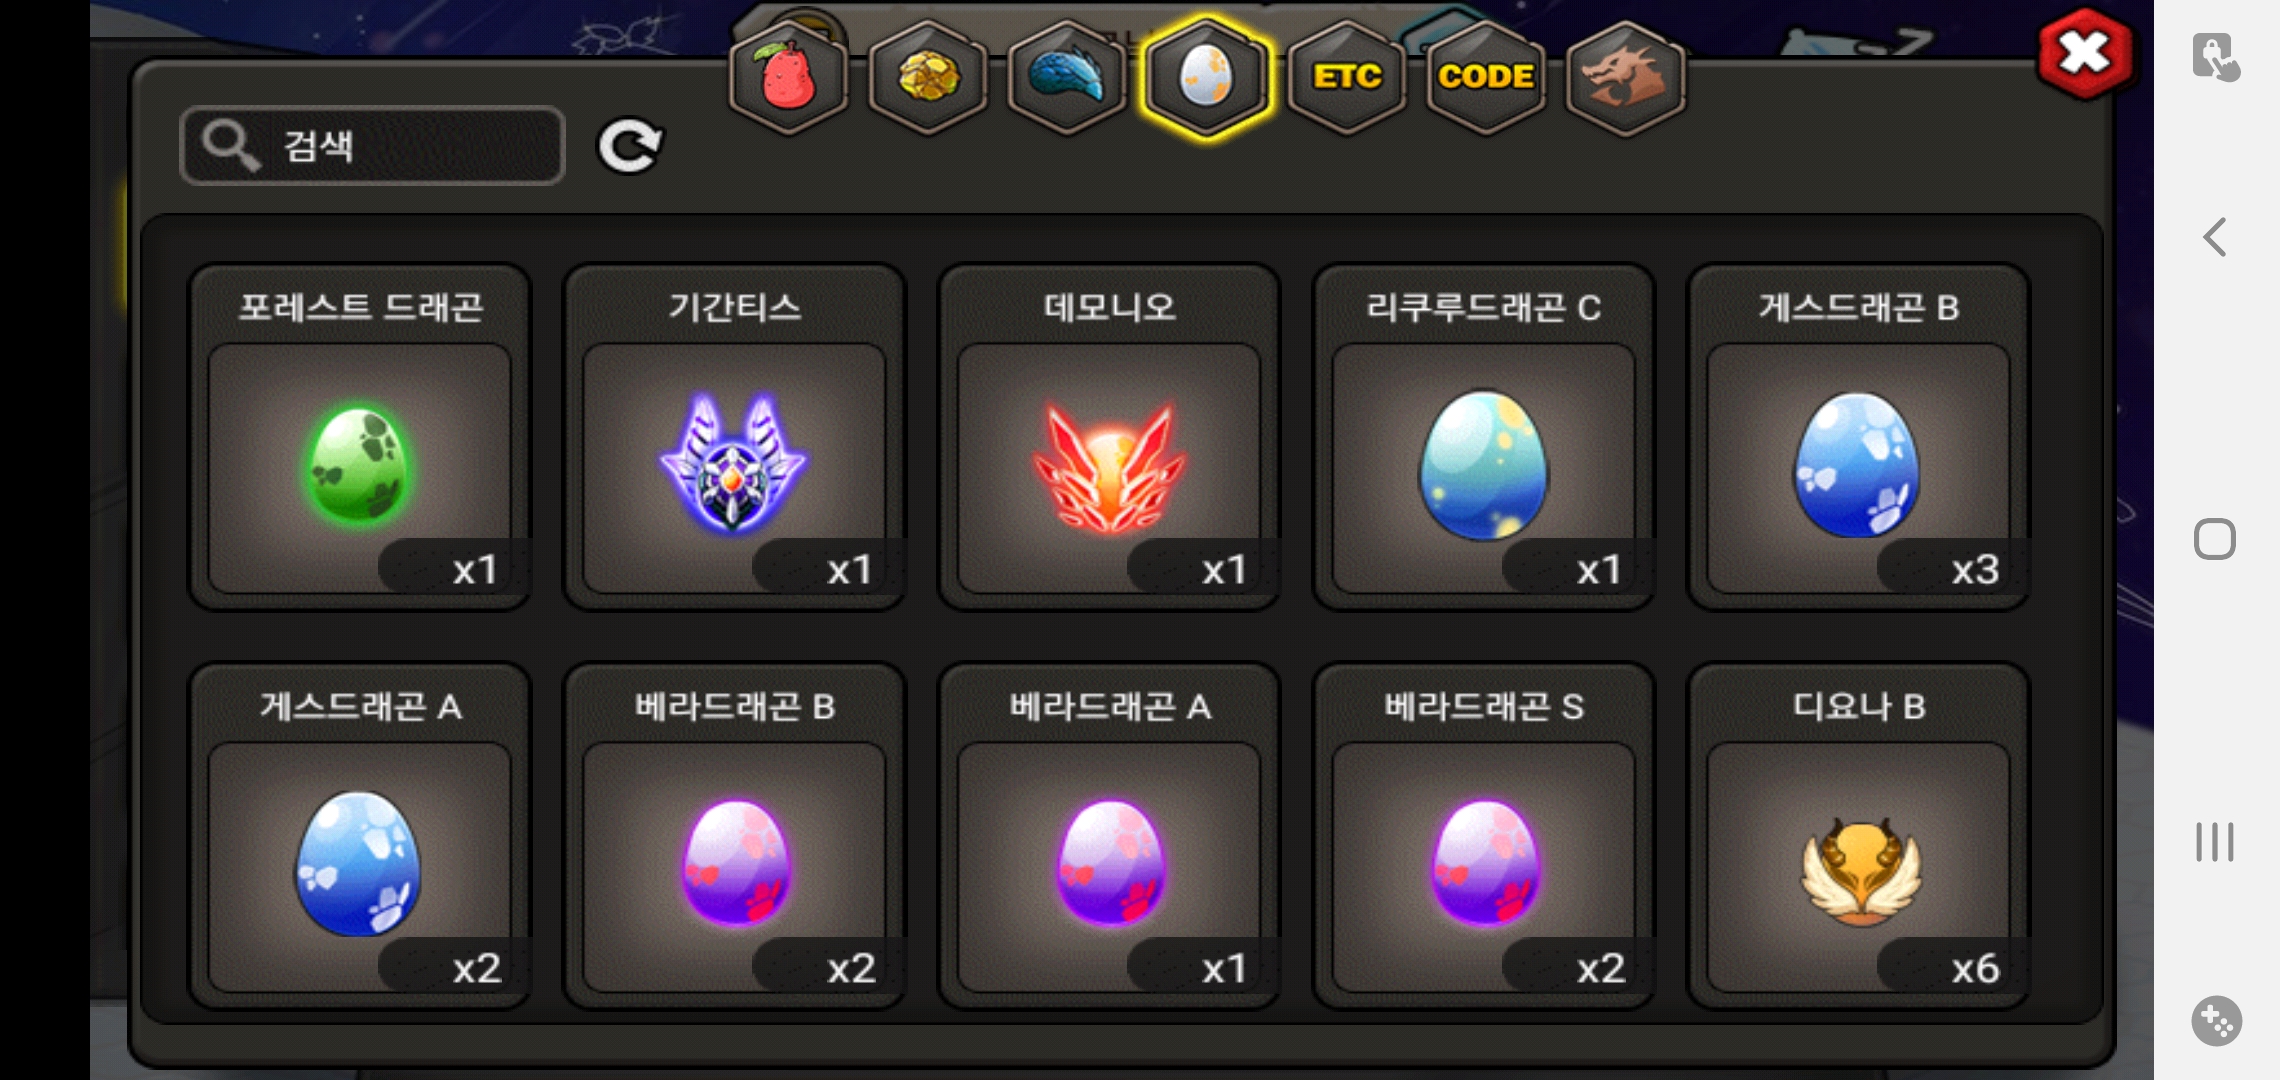
Task: Switch to the gold nugget category tab
Action: (x=928, y=78)
